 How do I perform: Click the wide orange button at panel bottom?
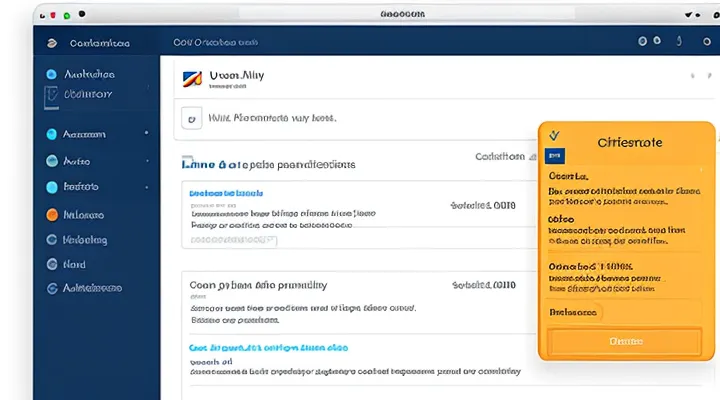pyautogui.click(x=625, y=341)
